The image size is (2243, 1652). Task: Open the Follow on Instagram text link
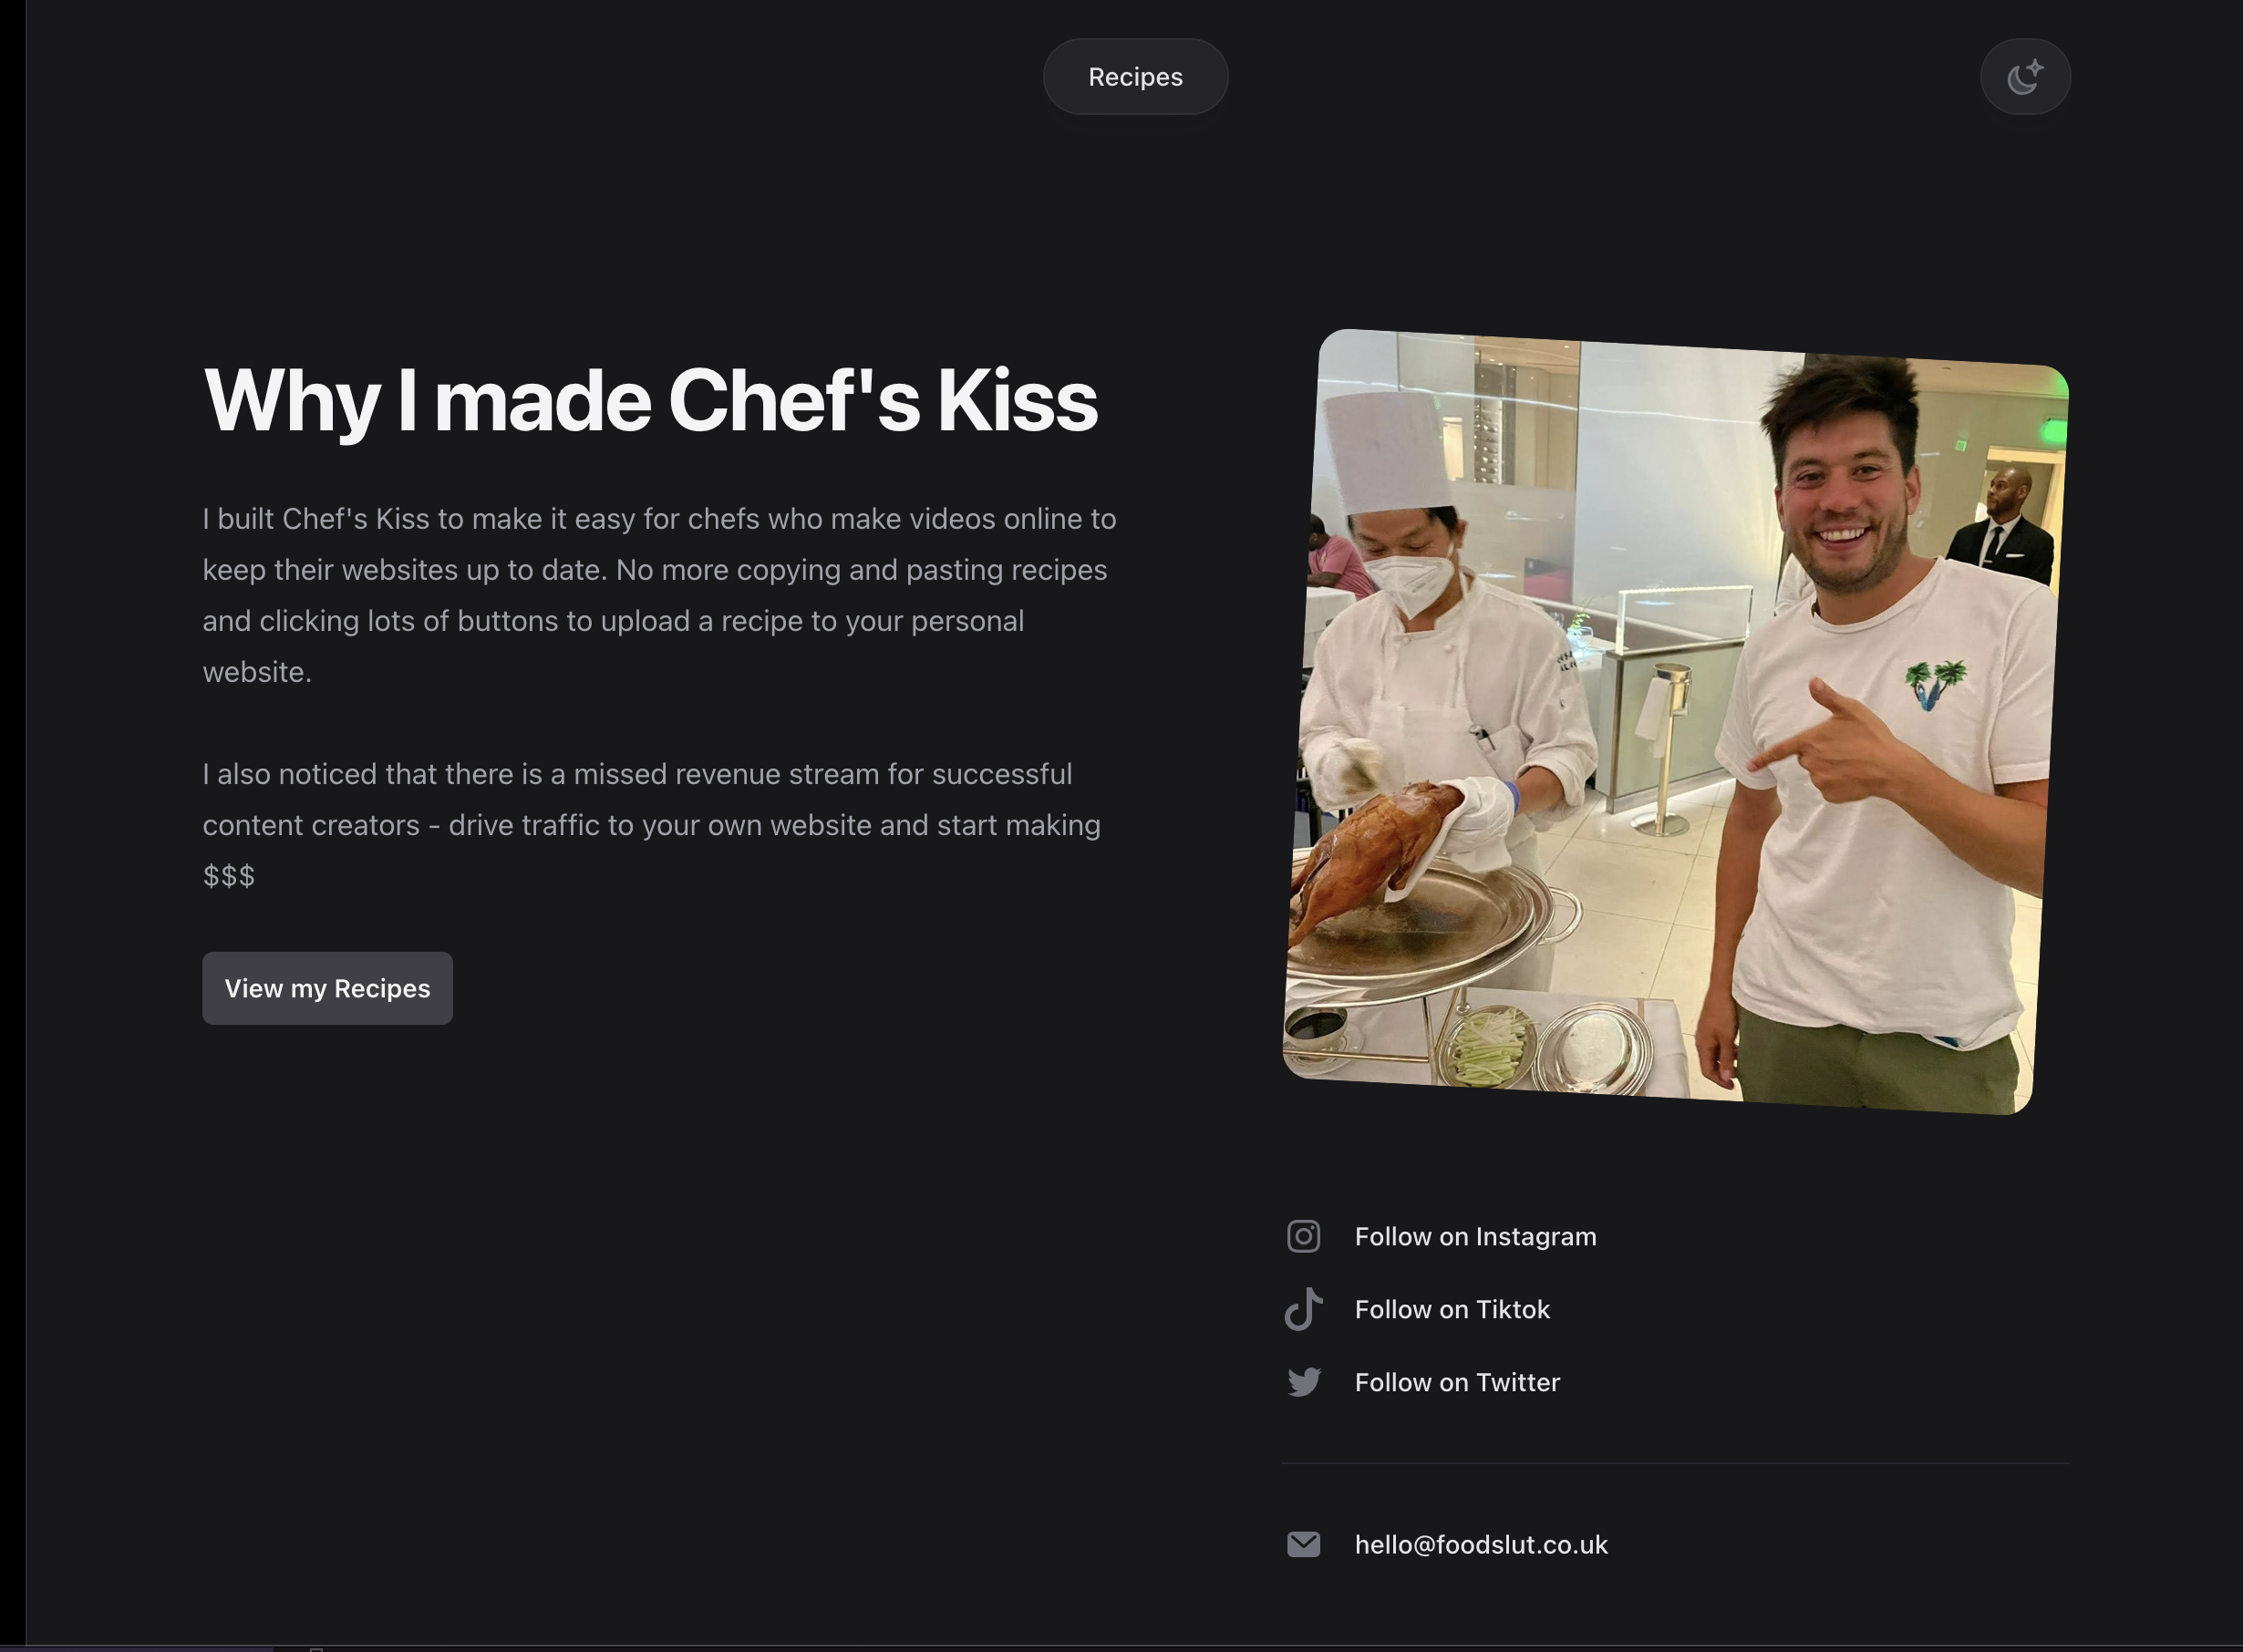[1475, 1237]
